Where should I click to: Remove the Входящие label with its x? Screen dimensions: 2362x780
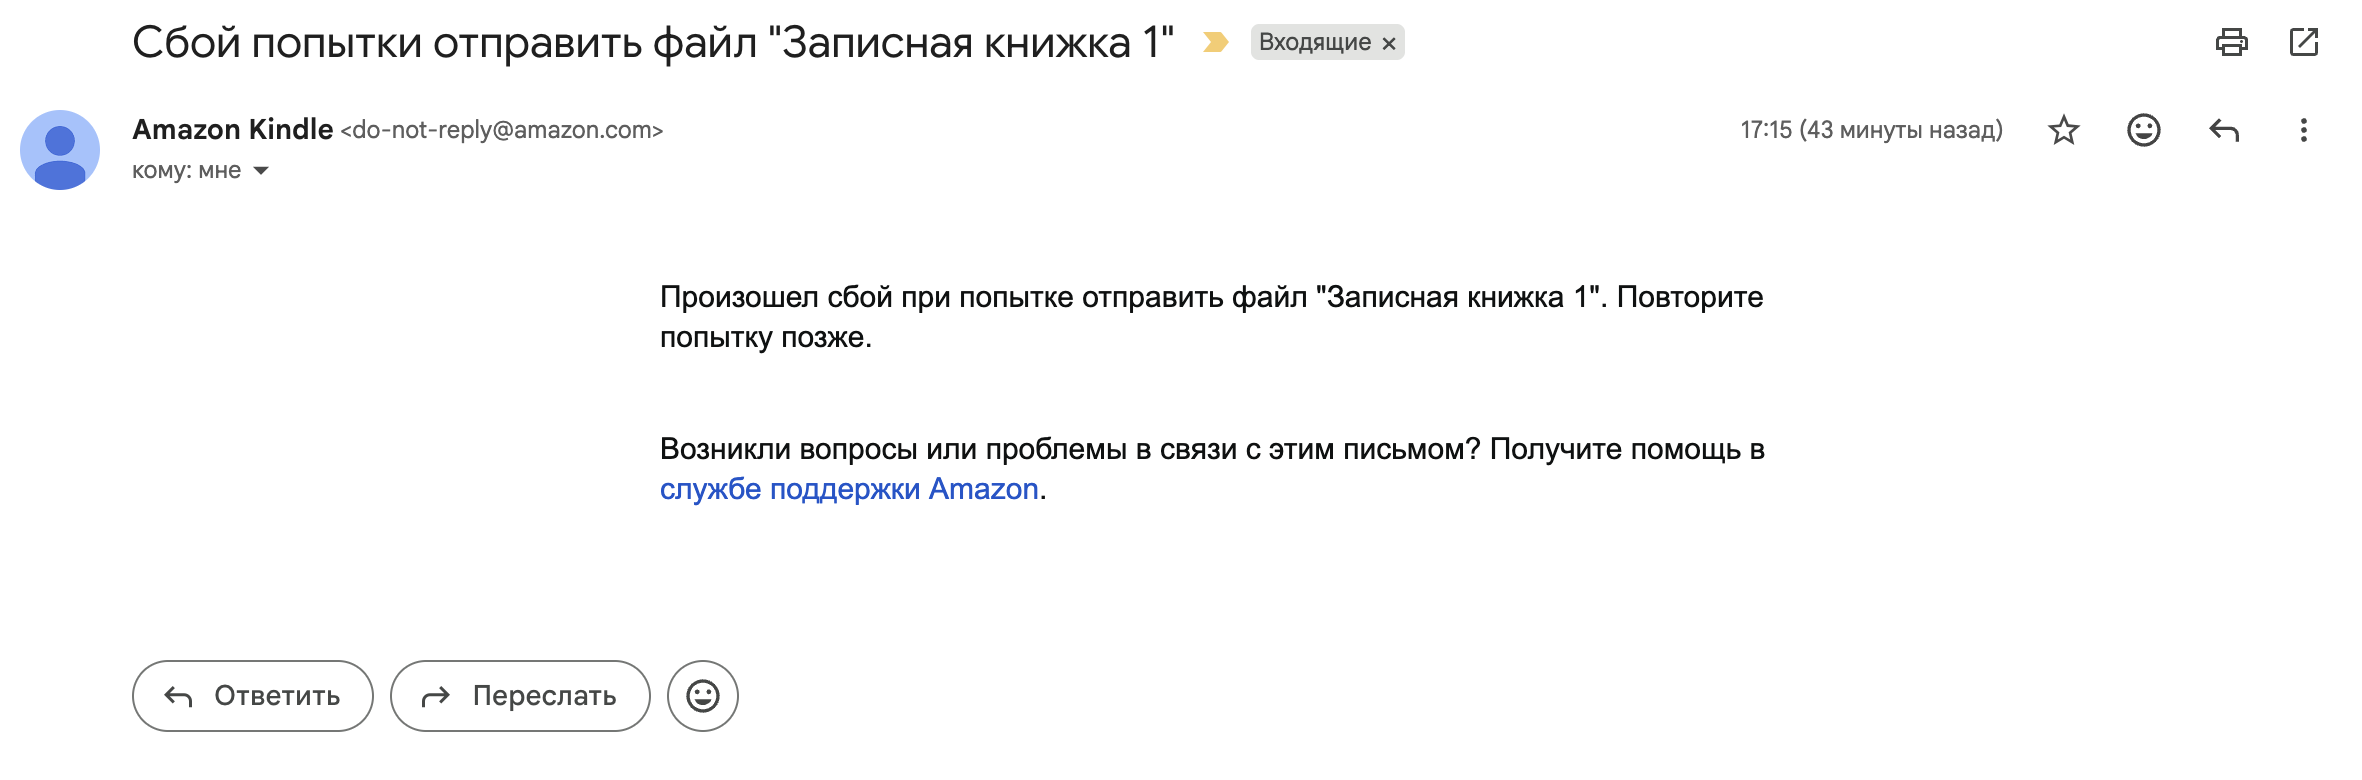tap(1389, 43)
